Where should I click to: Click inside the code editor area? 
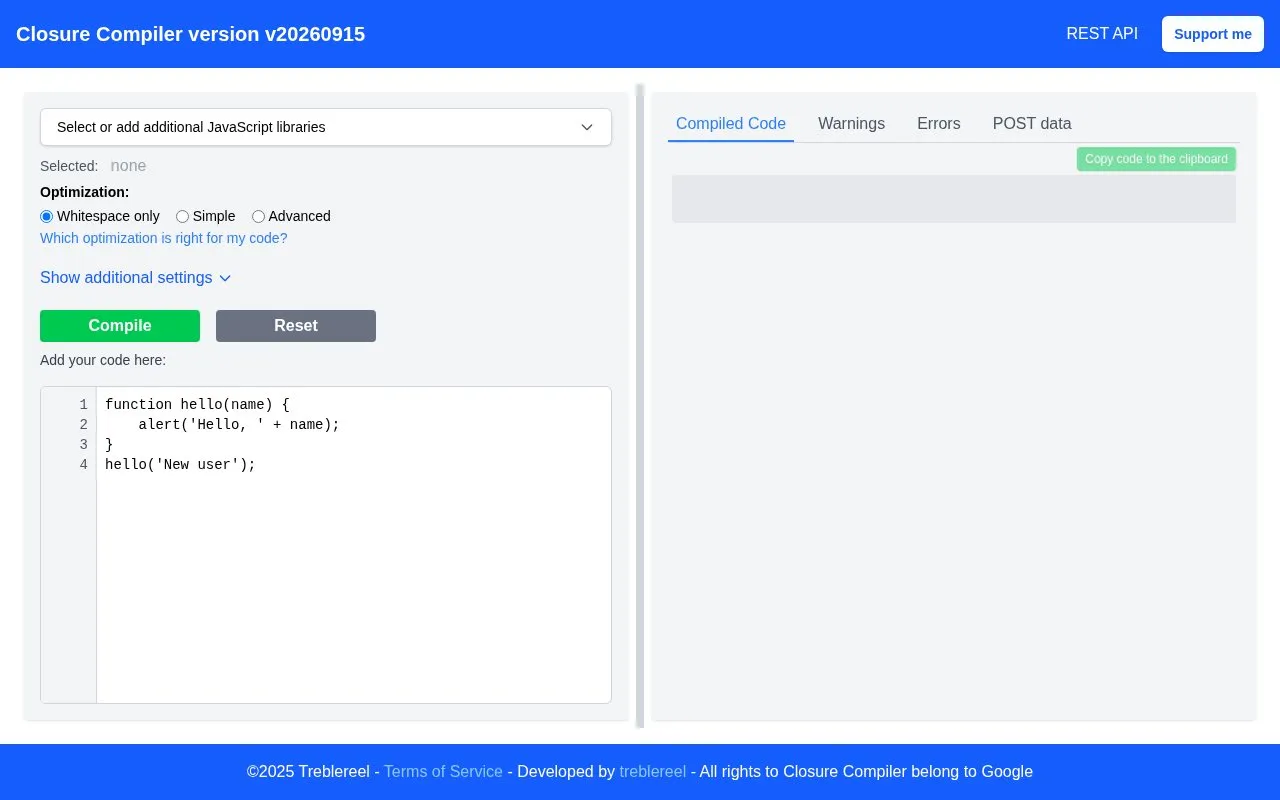click(x=354, y=545)
